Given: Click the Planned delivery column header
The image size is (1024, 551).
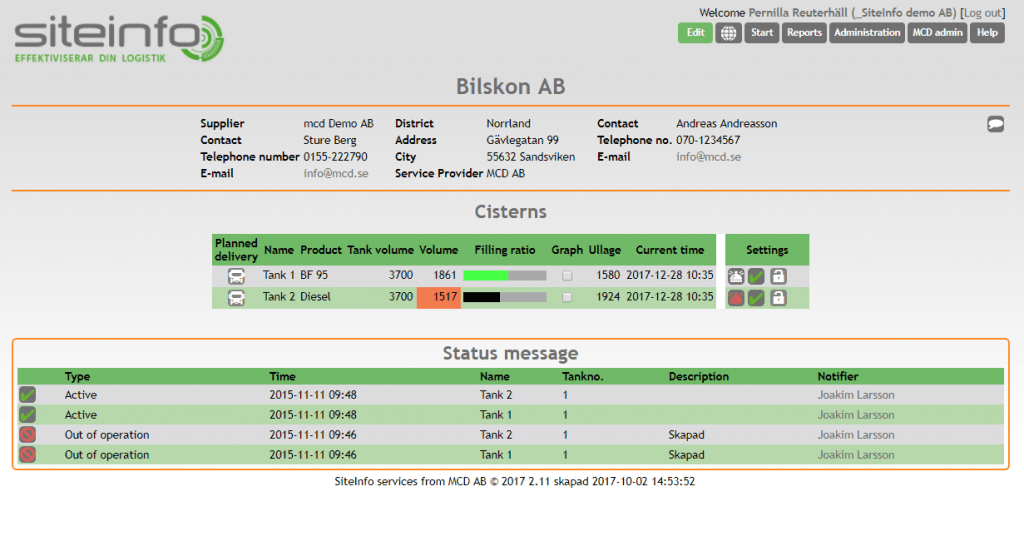Looking at the screenshot, I should tap(236, 250).
